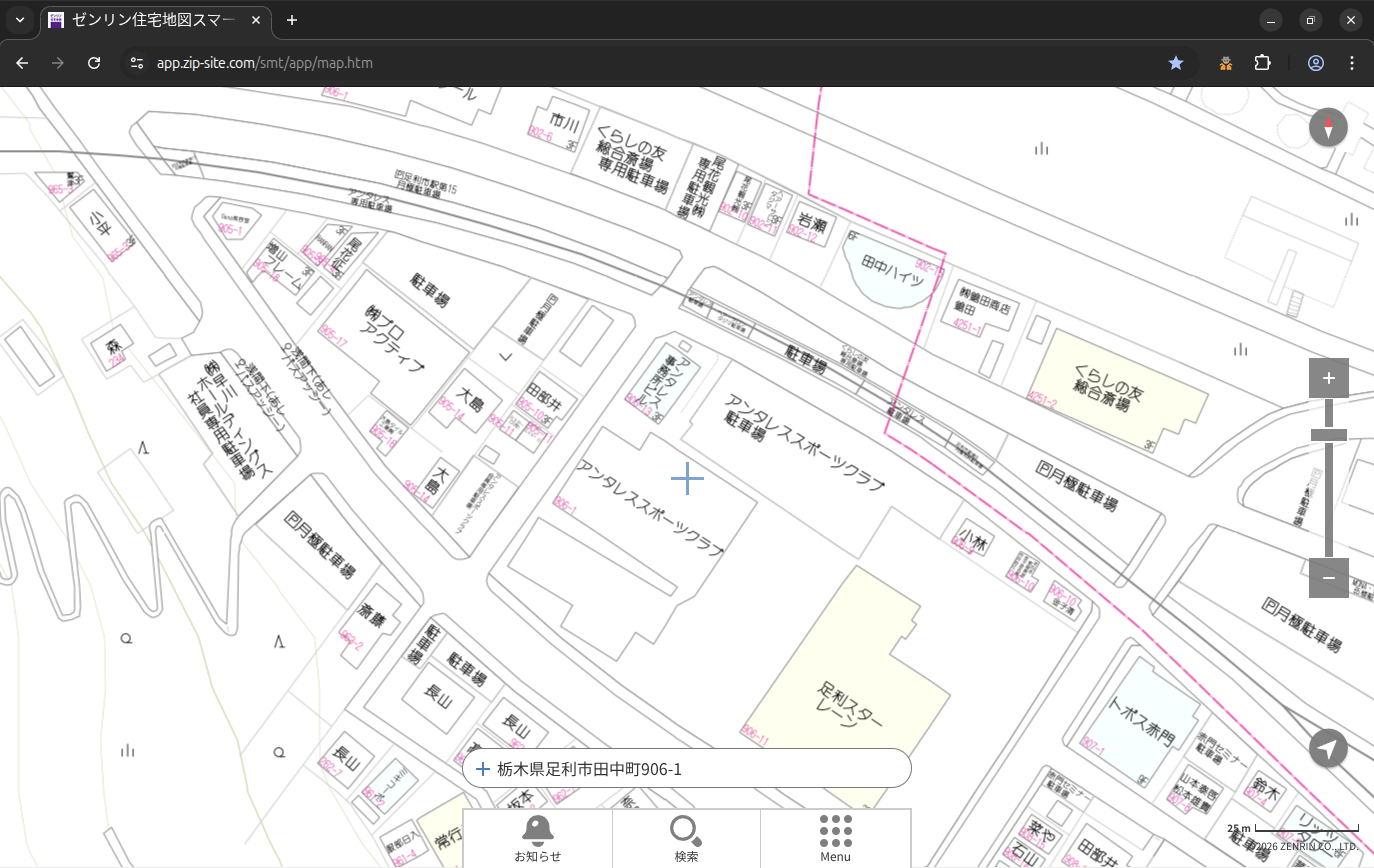This screenshot has width=1374, height=868.
Task: Open 検索 search magnifier
Action: point(686,838)
